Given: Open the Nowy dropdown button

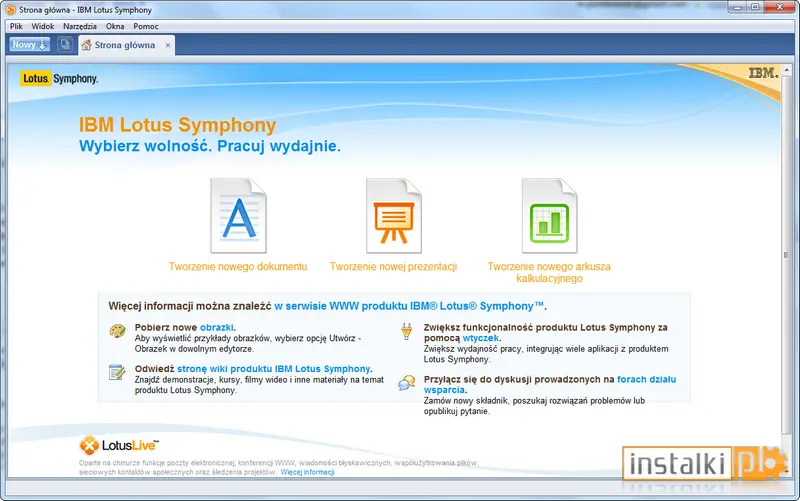Looking at the screenshot, I should coord(30,44).
